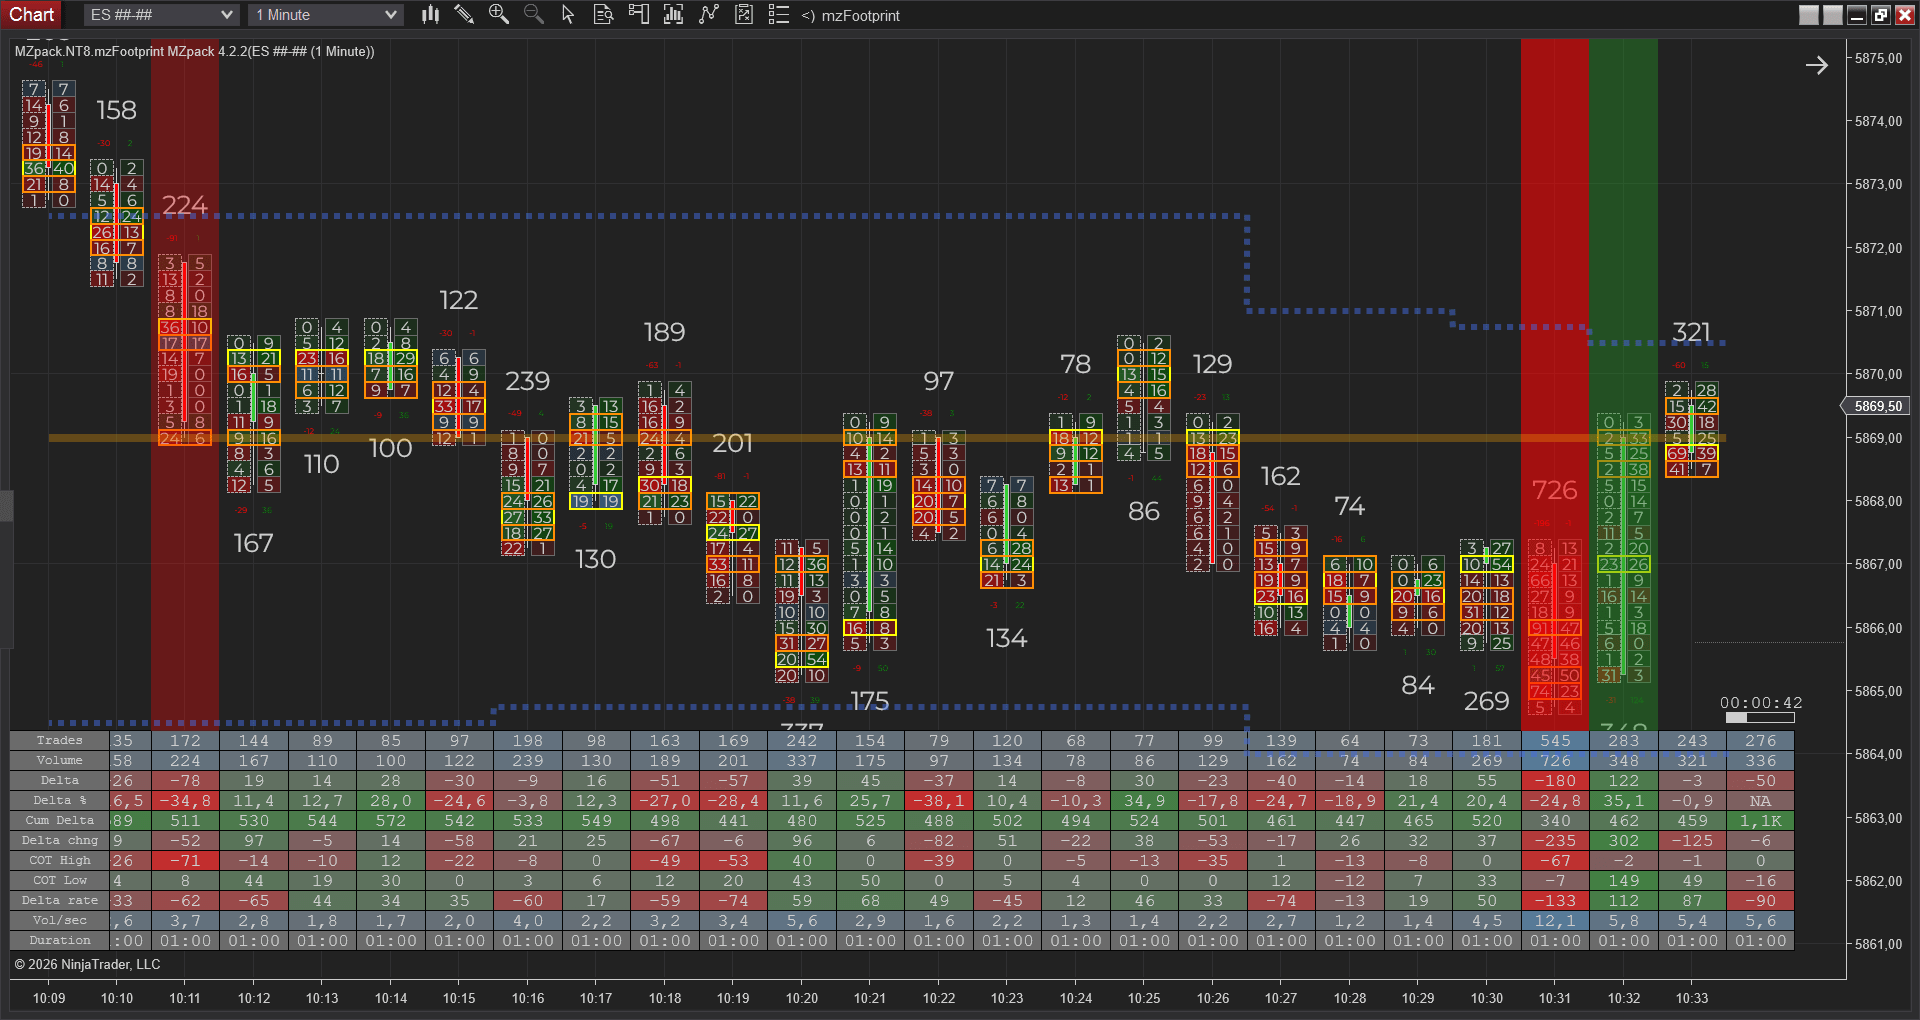Viewport: 1920px width, 1020px height.
Task: Select the MZpack mzFootprint indicator label
Action: click(x=195, y=51)
